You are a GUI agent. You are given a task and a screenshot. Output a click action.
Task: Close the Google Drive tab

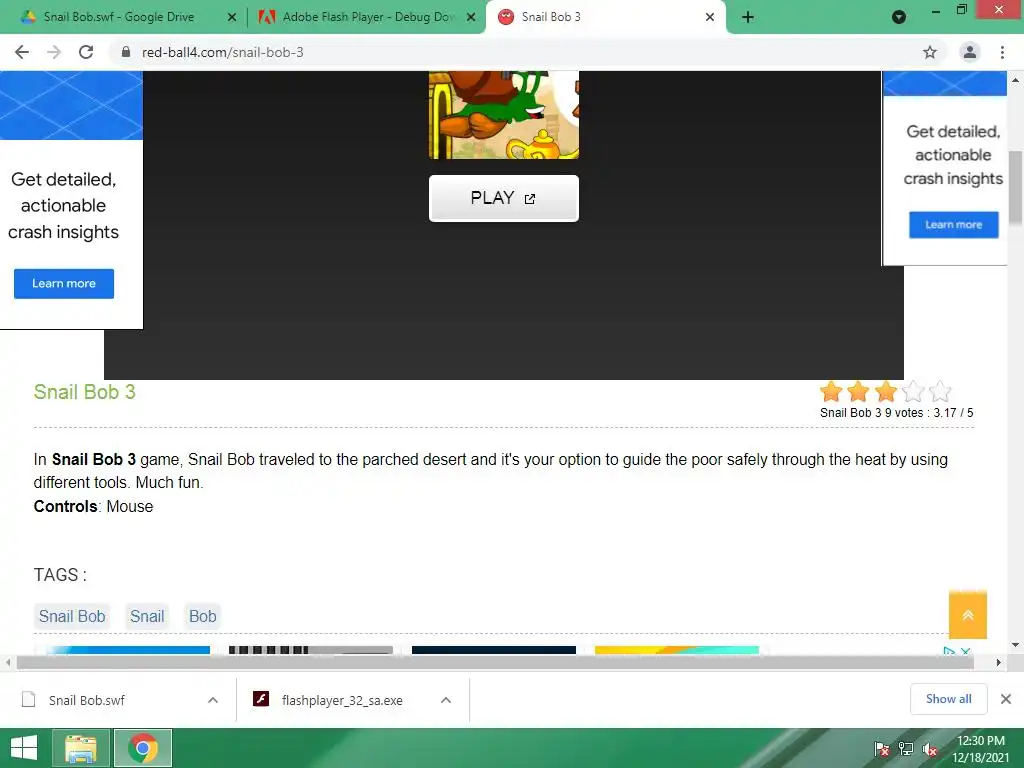[x=232, y=17]
